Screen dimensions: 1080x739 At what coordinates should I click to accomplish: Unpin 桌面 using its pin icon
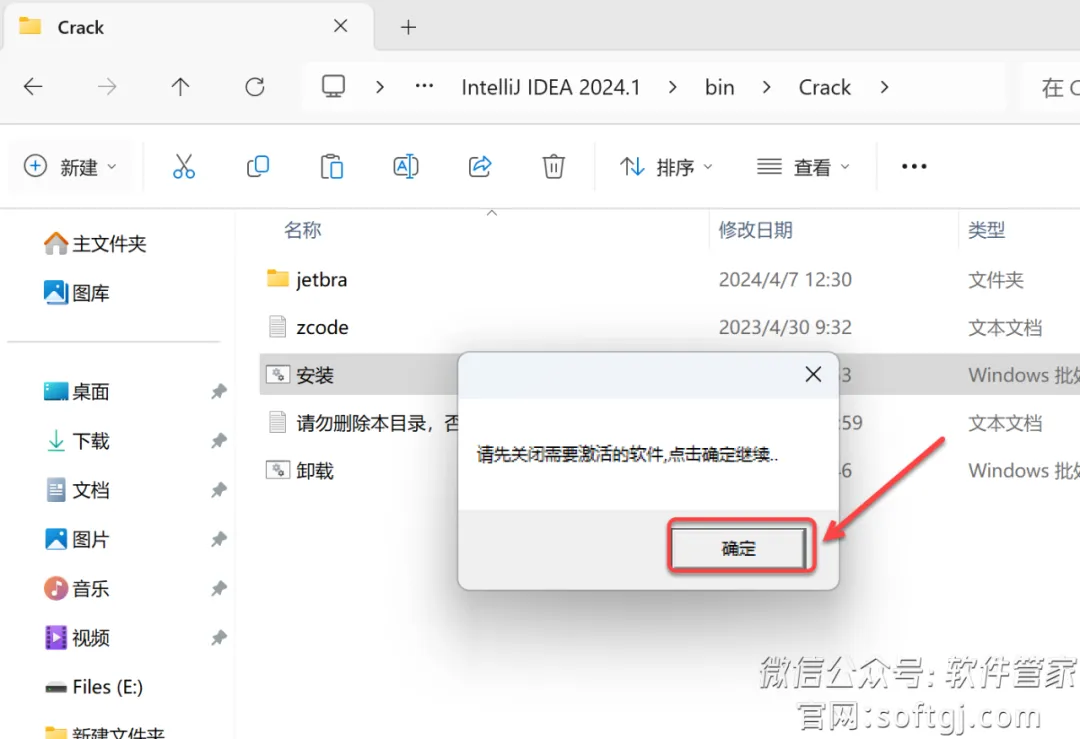[x=219, y=392]
